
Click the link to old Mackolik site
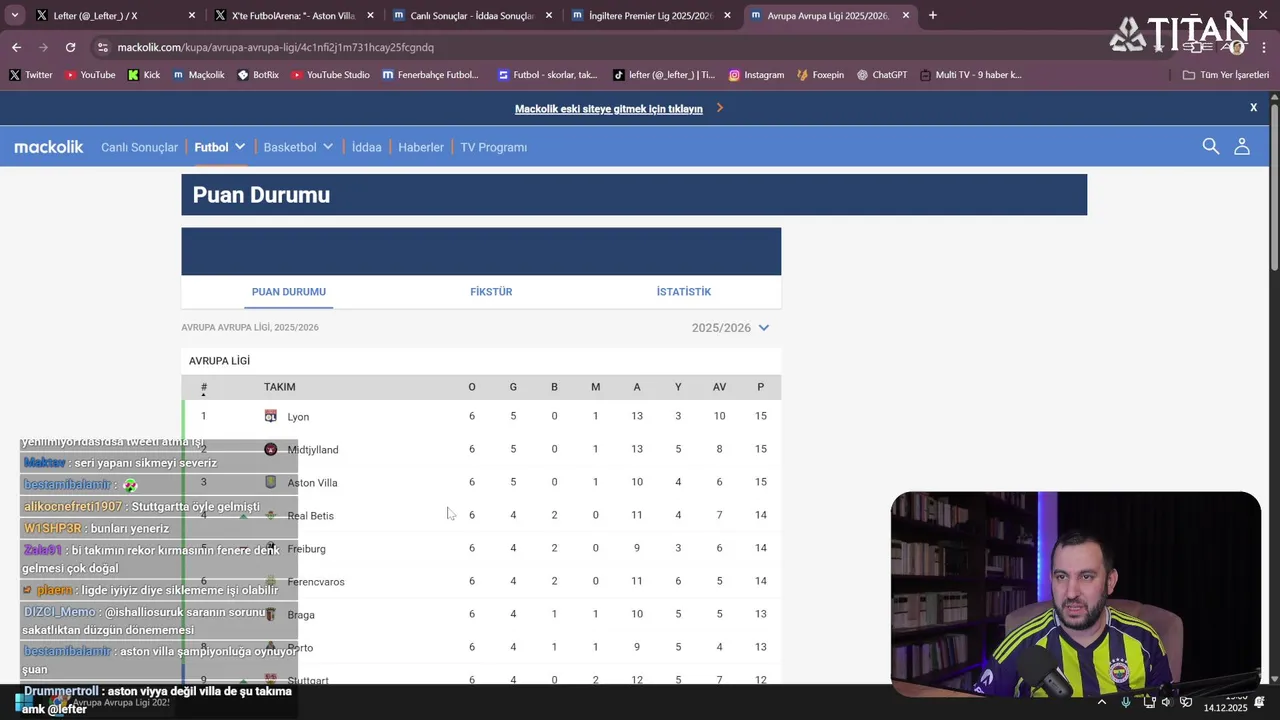coord(609,109)
